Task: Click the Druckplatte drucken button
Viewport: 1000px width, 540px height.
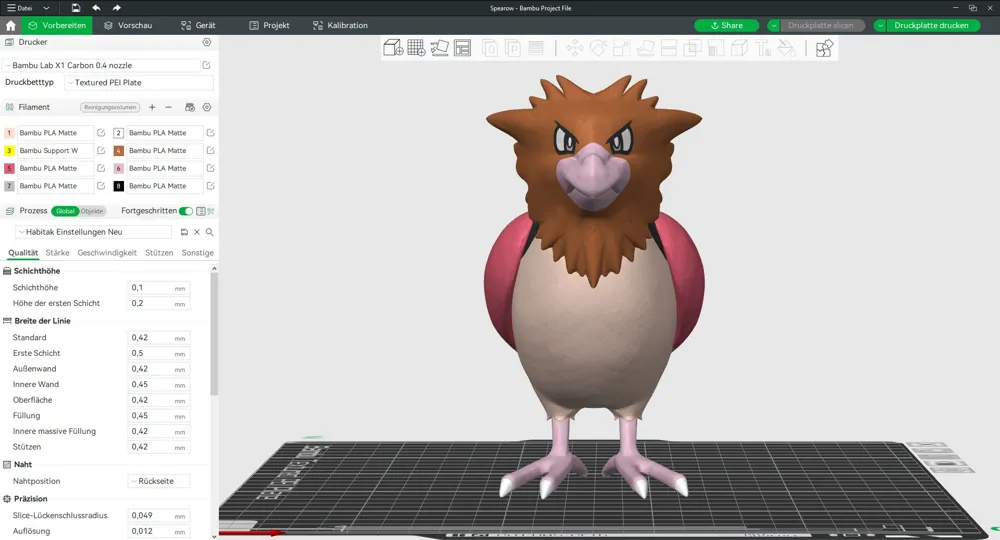Action: (932, 26)
